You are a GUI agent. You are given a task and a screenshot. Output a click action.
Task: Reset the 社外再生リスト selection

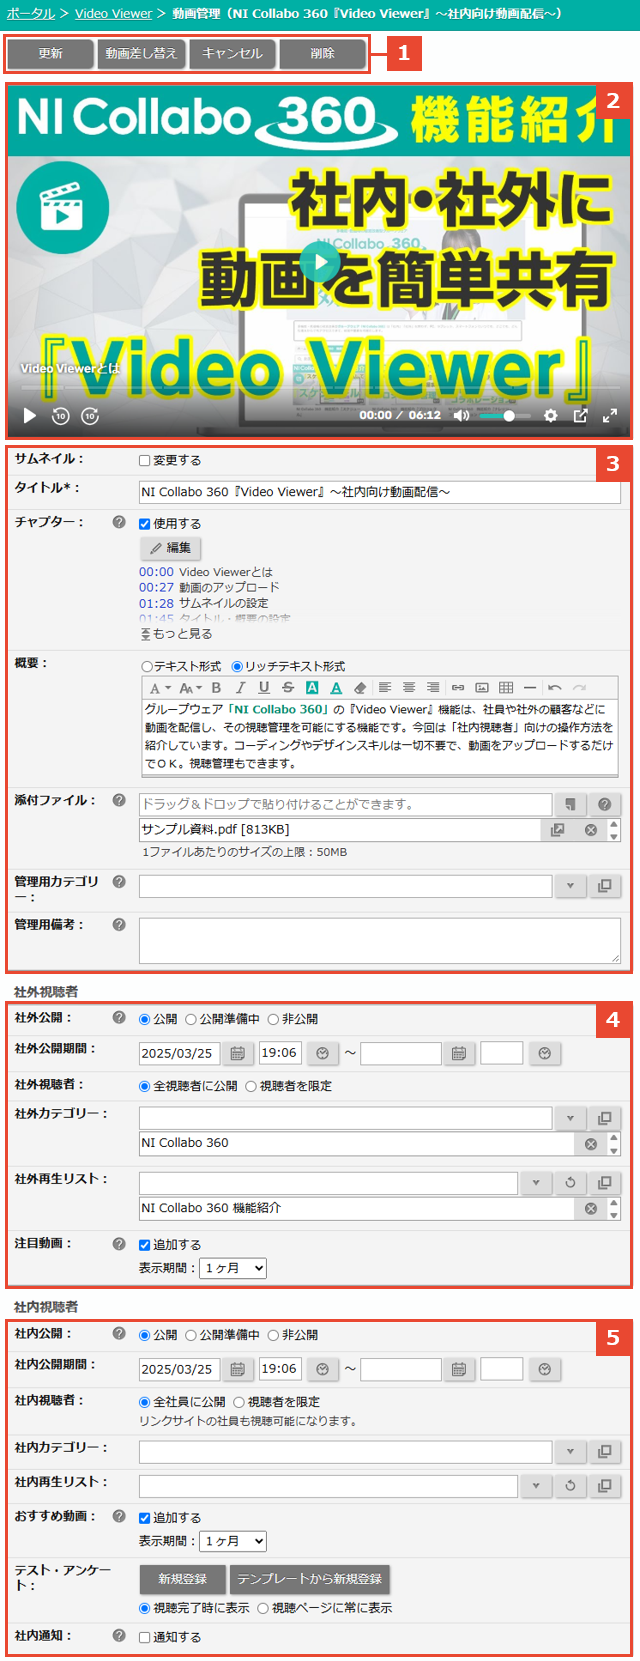570,1183
